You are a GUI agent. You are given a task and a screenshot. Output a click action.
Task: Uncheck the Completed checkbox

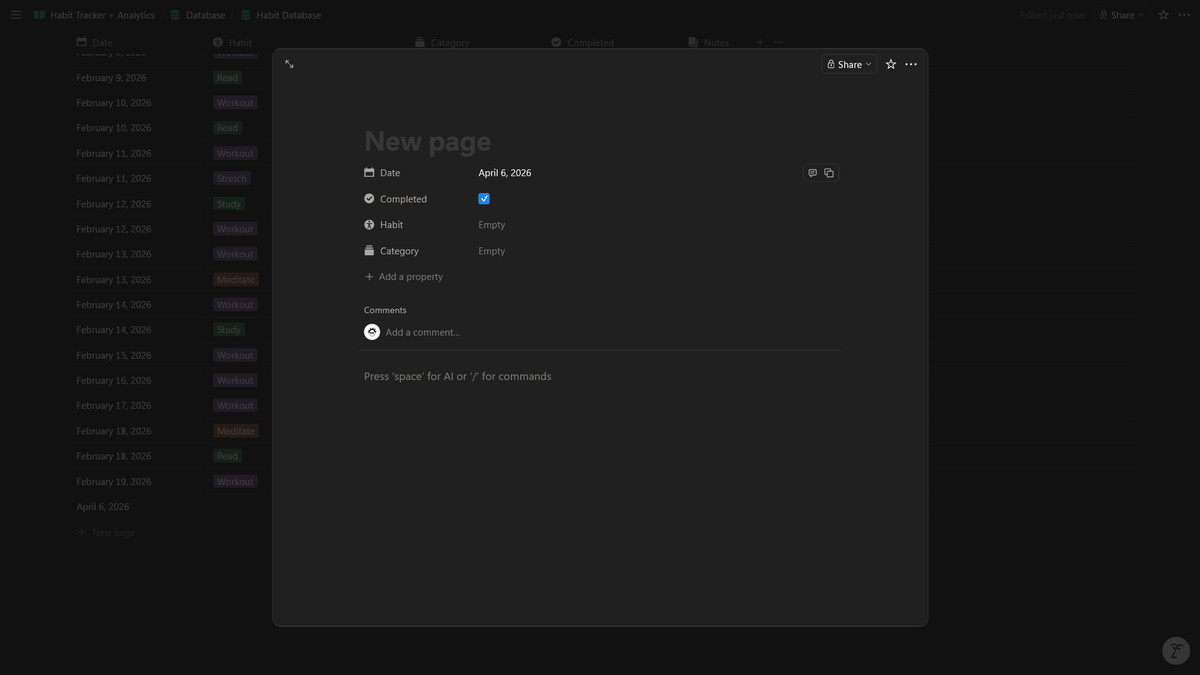[x=484, y=199]
